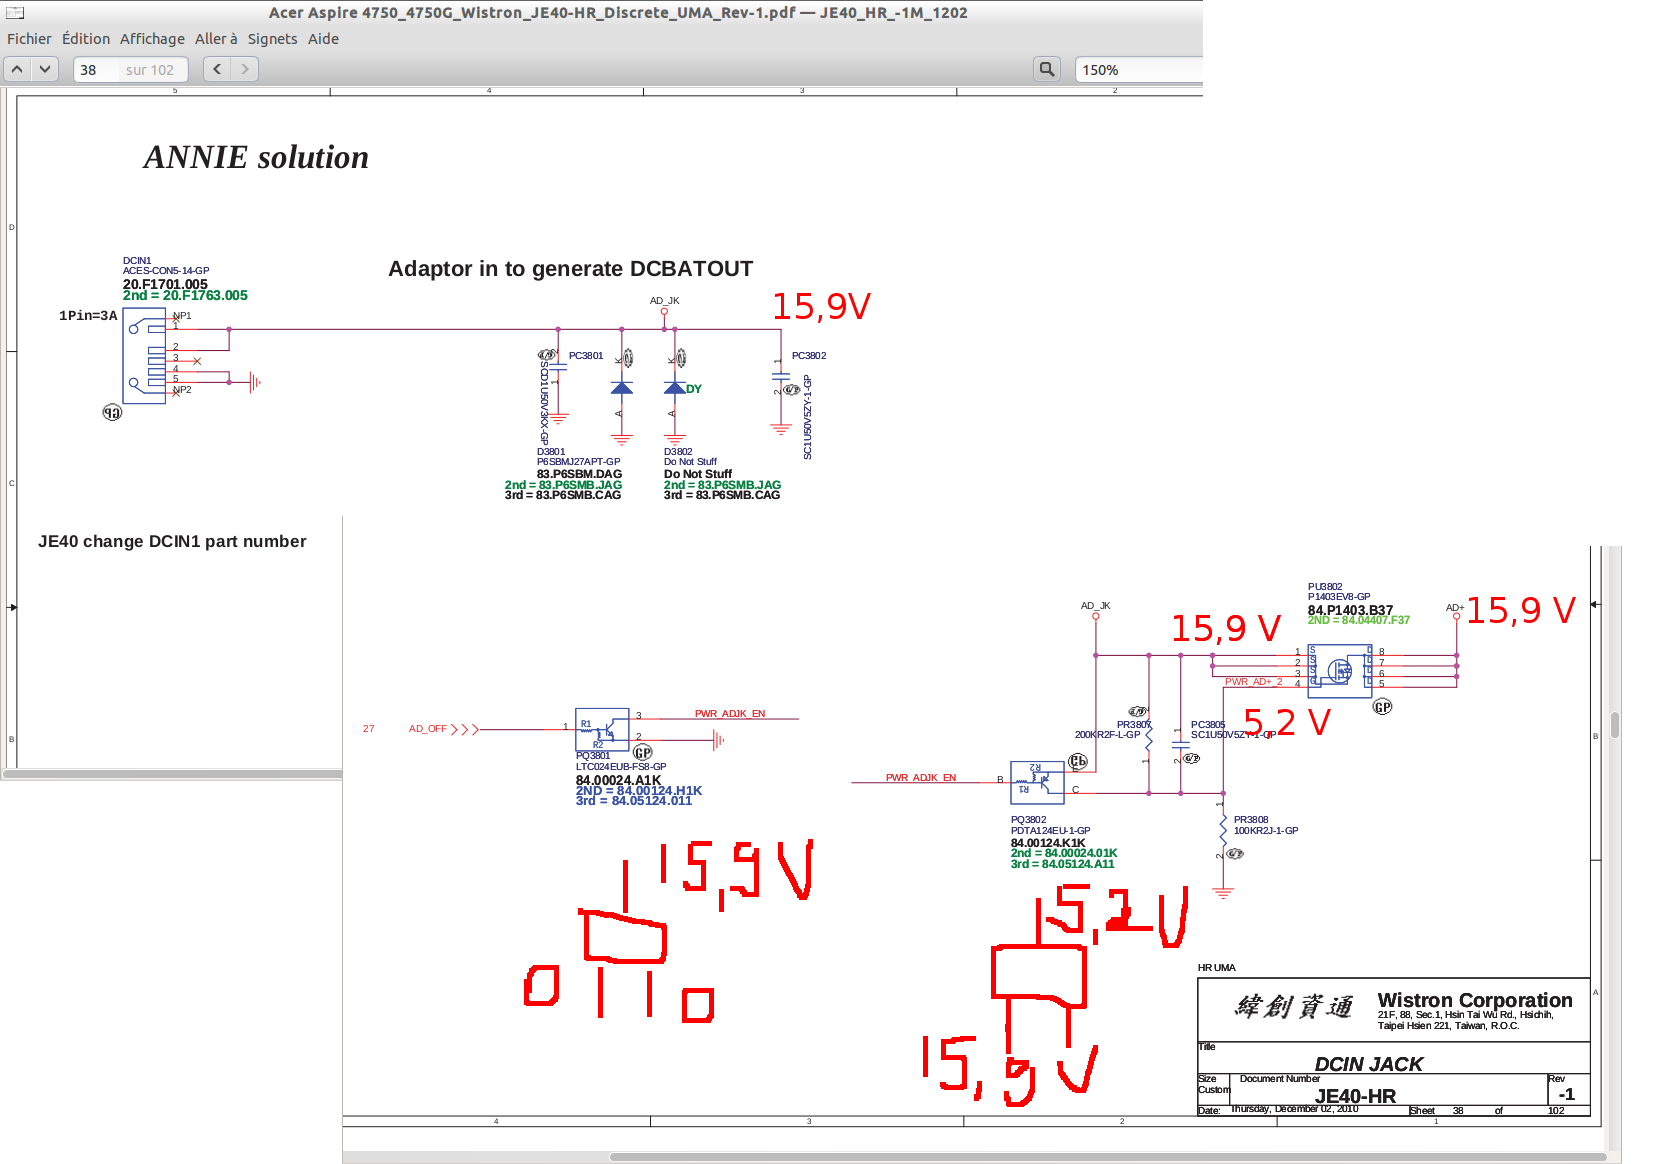
Task: Click the 'D3802' diode reference
Action: point(678,452)
